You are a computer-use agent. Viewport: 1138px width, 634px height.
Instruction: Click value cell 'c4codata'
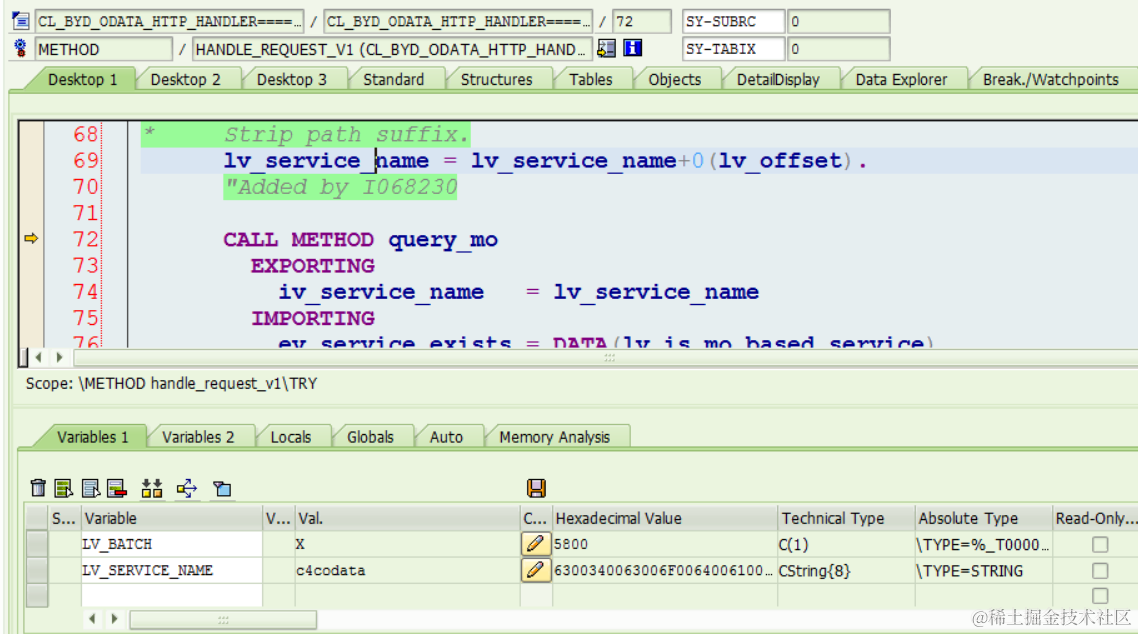[407, 570]
